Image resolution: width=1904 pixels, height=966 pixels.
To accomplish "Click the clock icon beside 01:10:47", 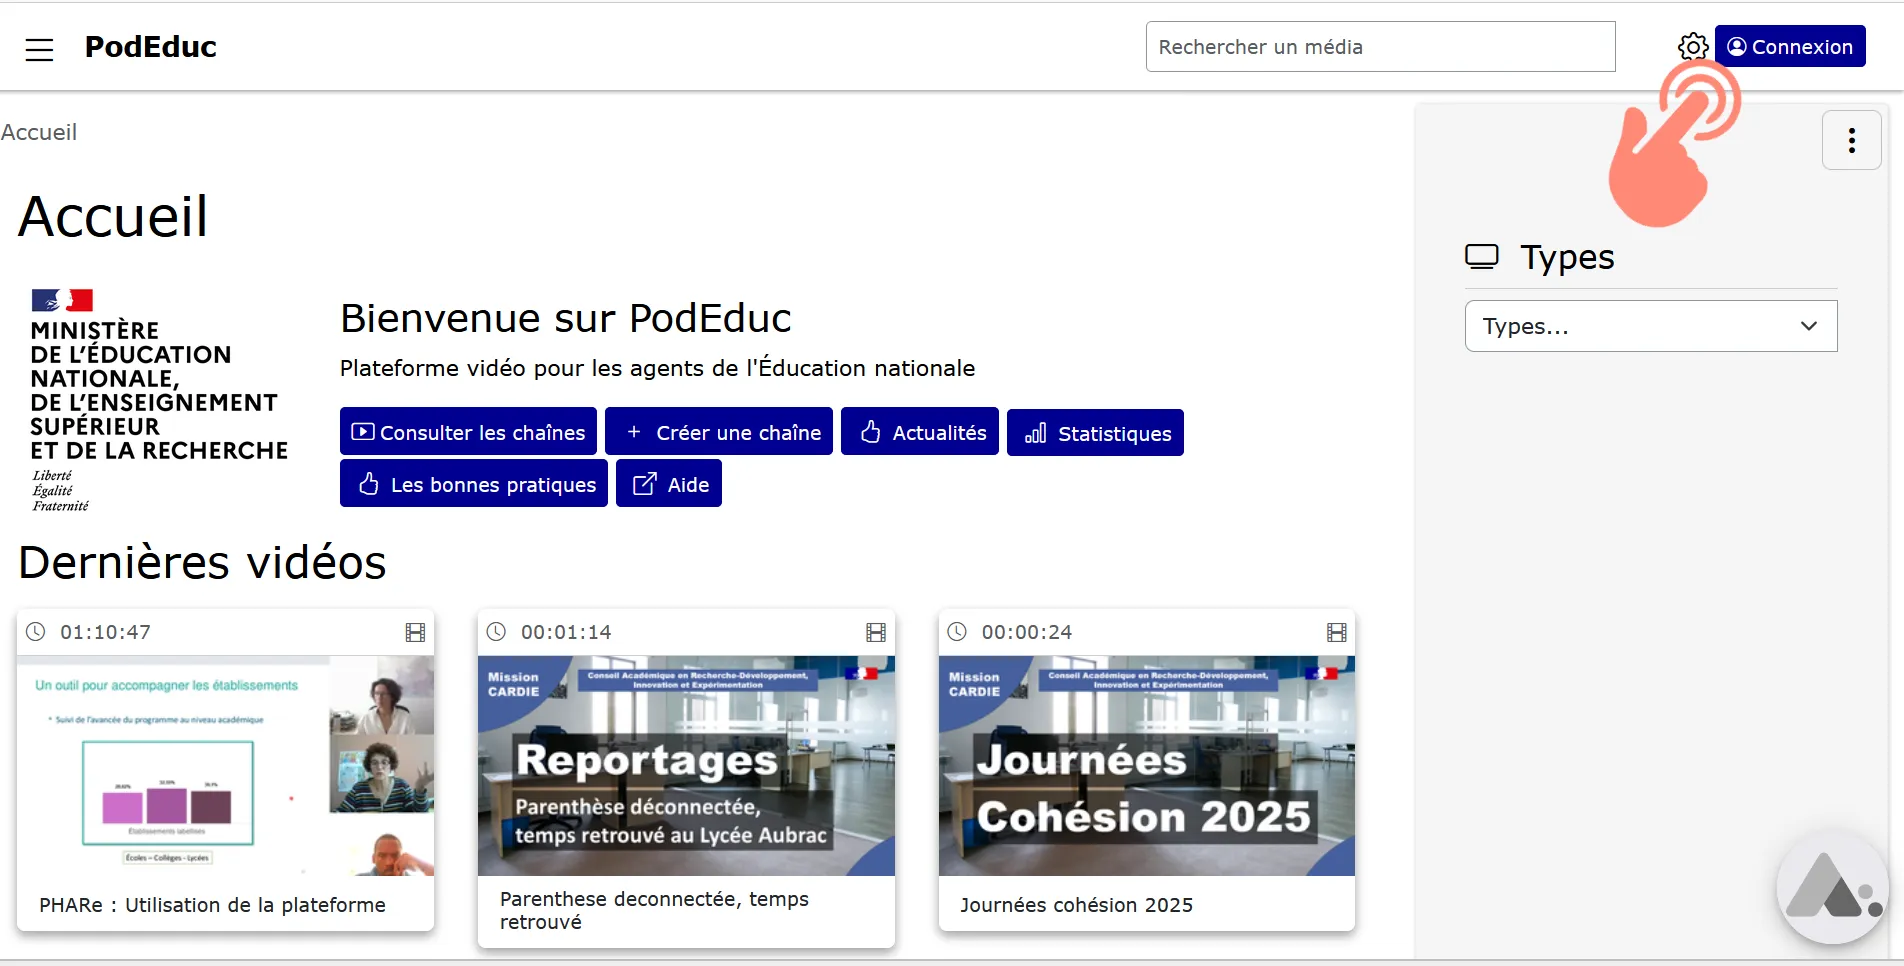I will (36, 632).
